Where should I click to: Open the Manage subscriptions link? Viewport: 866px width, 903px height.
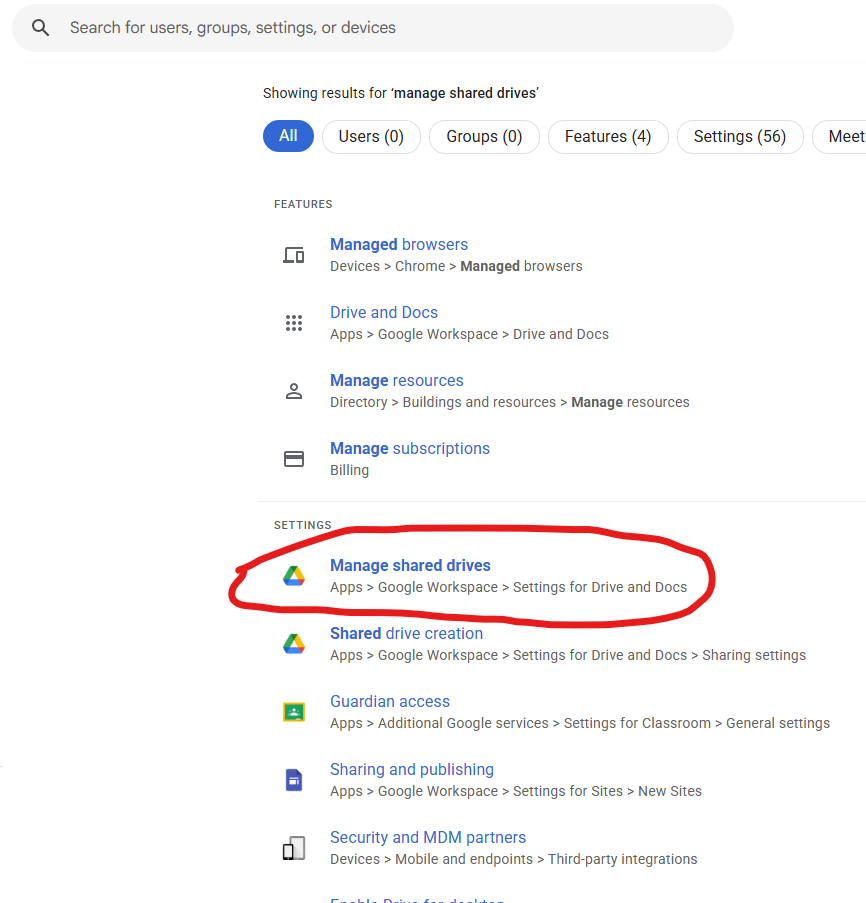click(410, 448)
